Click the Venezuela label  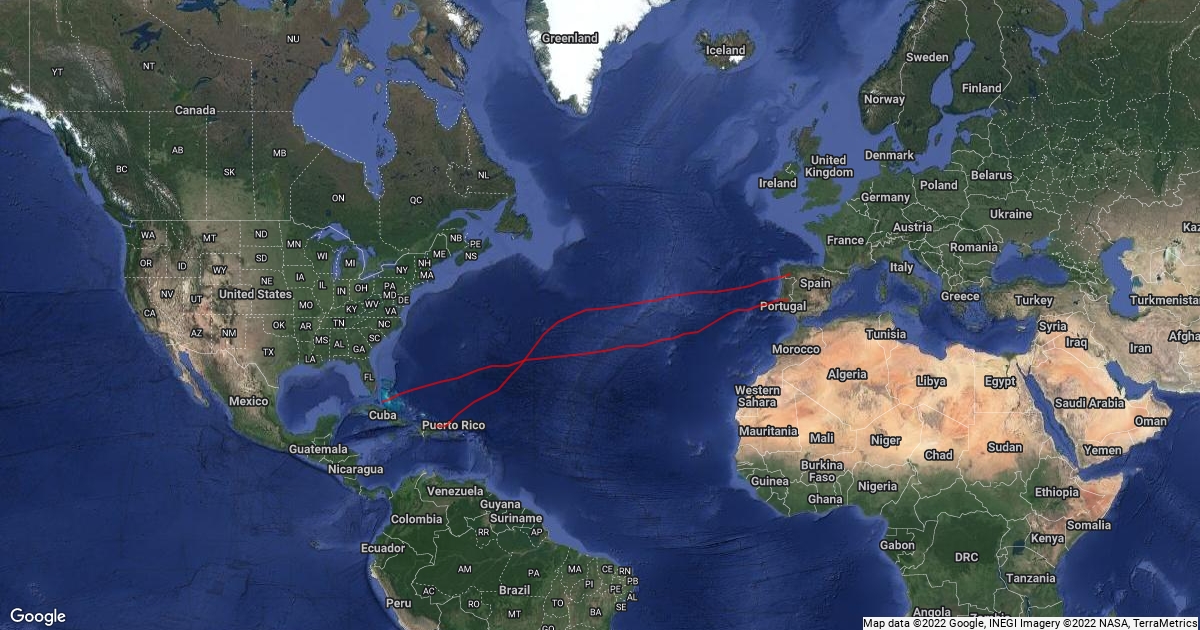point(455,492)
